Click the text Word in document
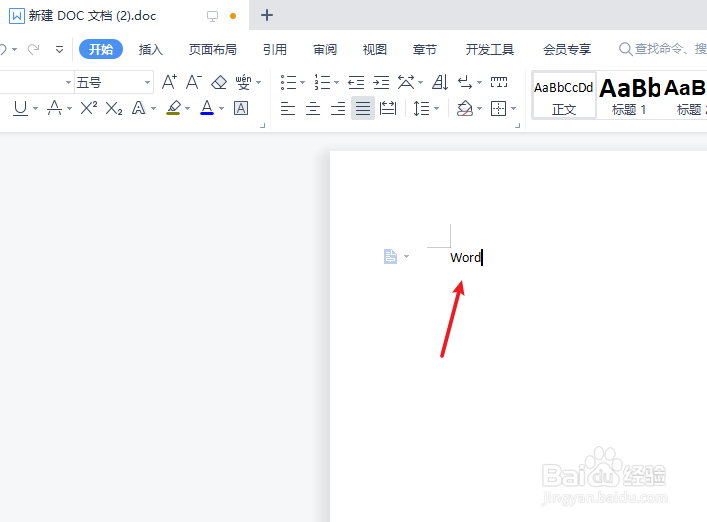 click(466, 257)
